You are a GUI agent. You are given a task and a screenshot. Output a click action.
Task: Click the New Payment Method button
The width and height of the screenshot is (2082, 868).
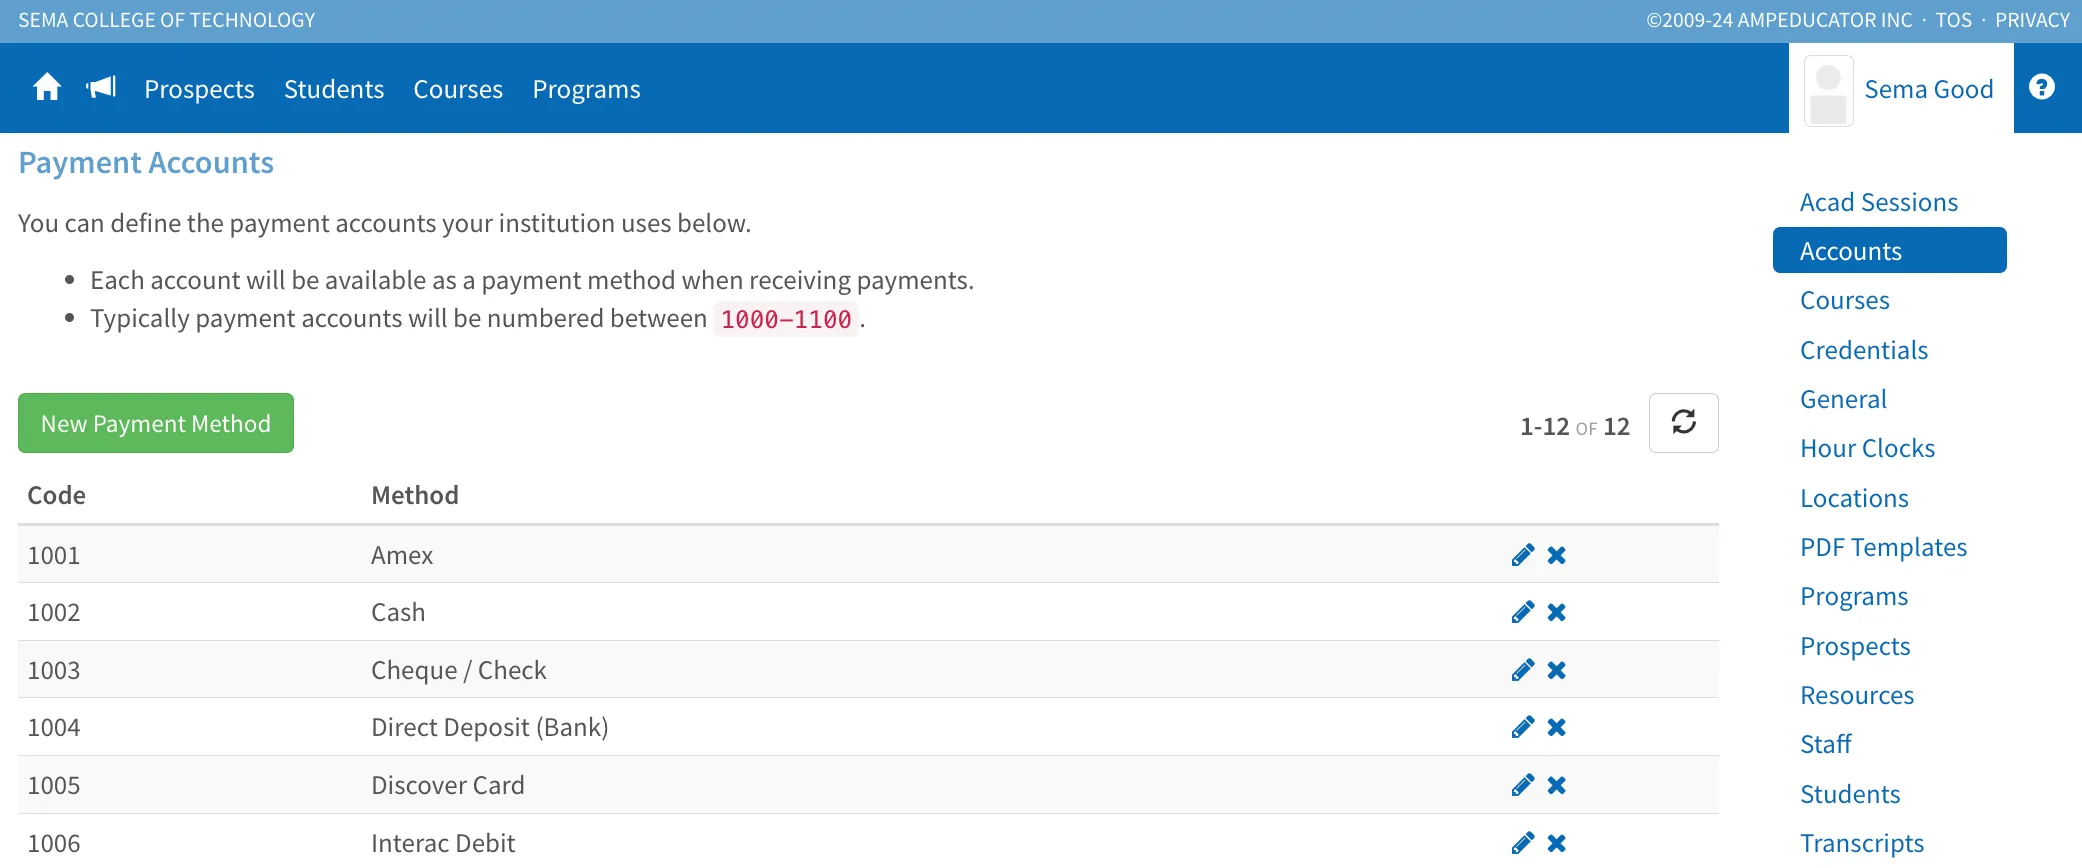click(x=156, y=423)
